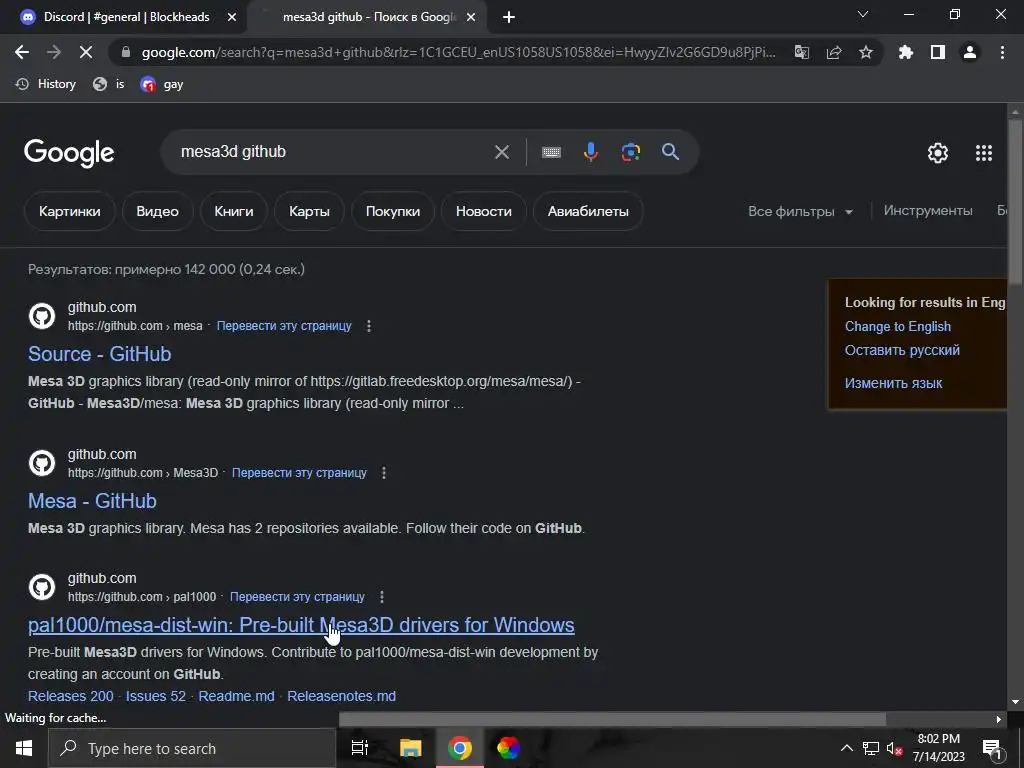Open the History bookmark

[46, 84]
